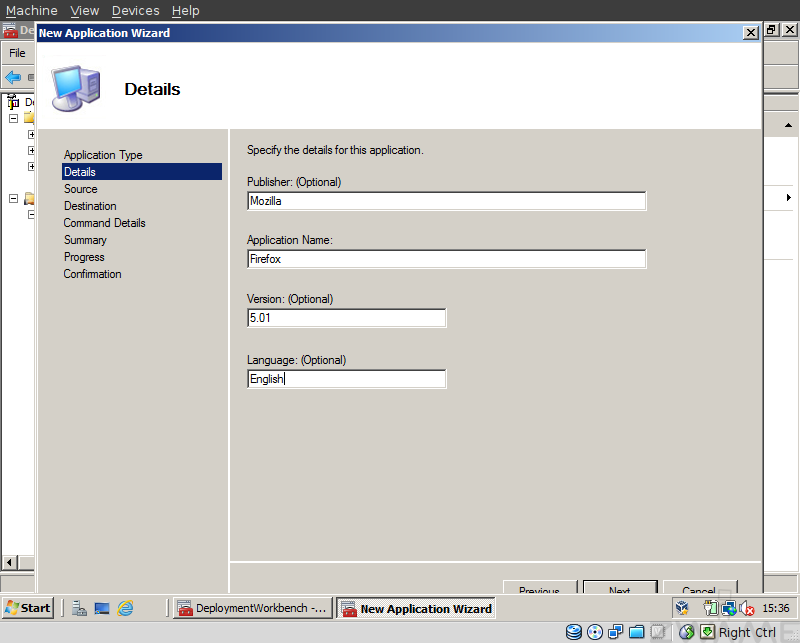The image size is (800, 643).
Task: Click the Next button in the wizard
Action: point(620,587)
